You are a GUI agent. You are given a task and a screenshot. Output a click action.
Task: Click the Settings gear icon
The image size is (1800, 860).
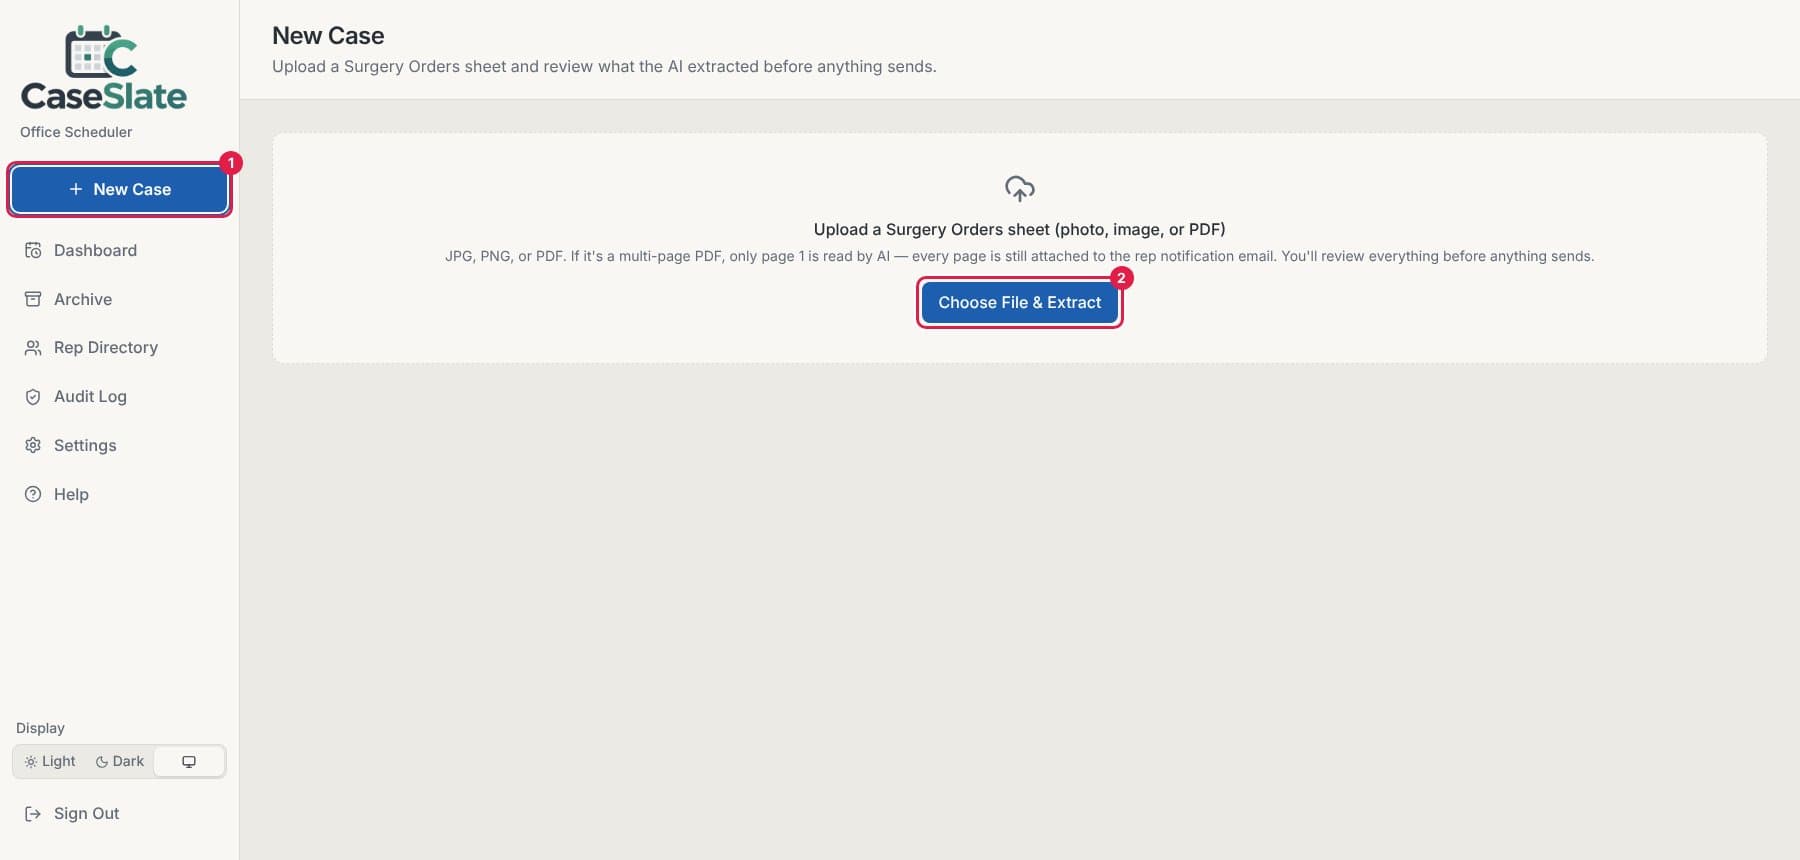pyautogui.click(x=33, y=445)
